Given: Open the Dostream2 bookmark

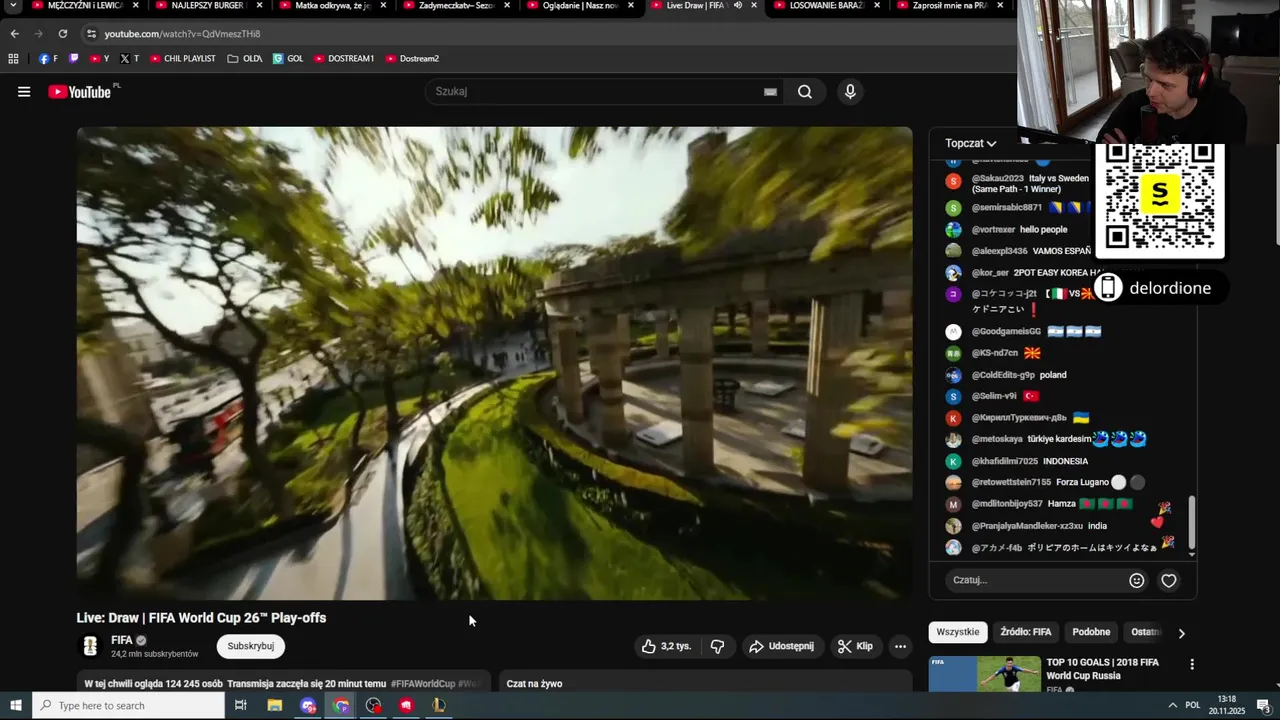Looking at the screenshot, I should (412, 59).
